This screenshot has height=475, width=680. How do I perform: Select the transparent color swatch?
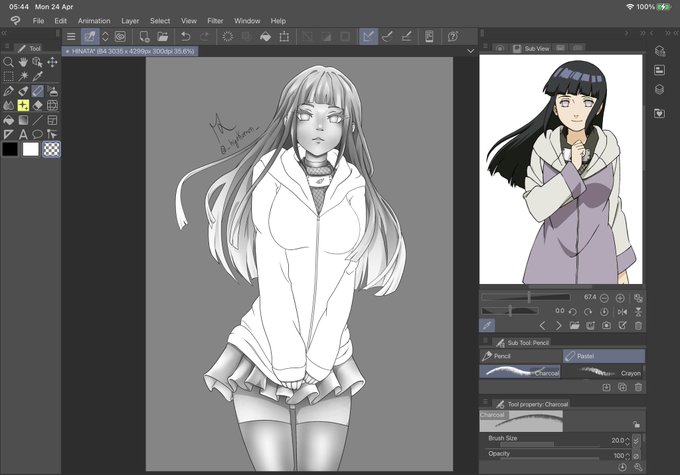click(51, 149)
